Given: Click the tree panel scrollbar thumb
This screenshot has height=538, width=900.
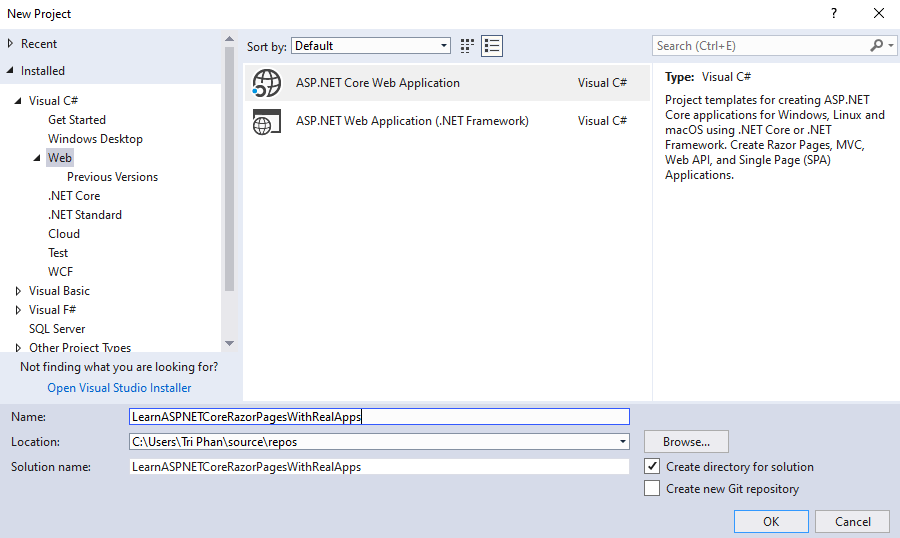Looking at the screenshot, I should (x=230, y=169).
